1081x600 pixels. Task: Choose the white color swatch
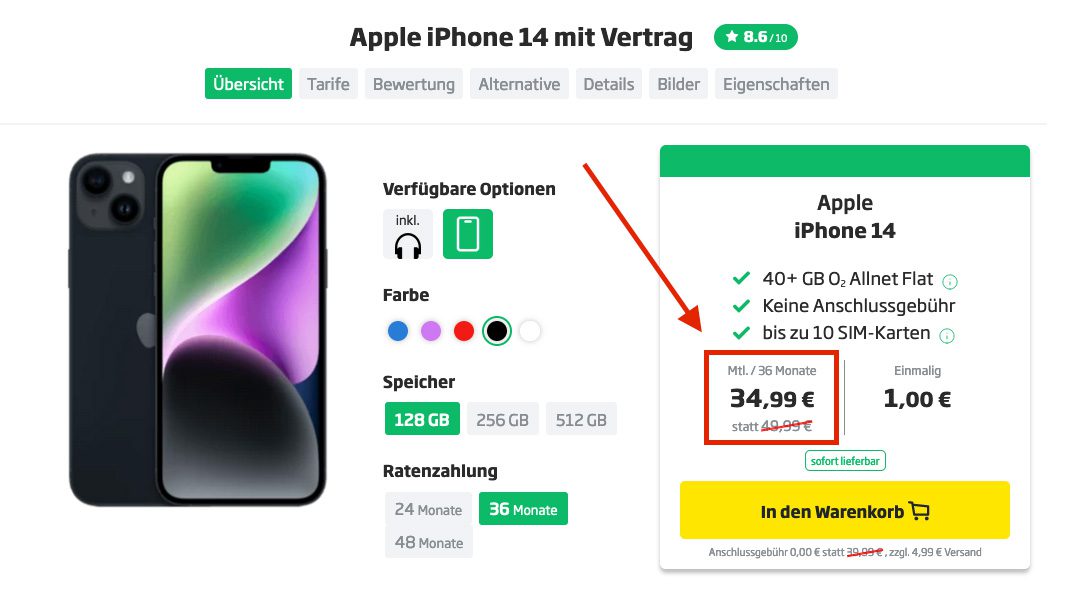(529, 331)
